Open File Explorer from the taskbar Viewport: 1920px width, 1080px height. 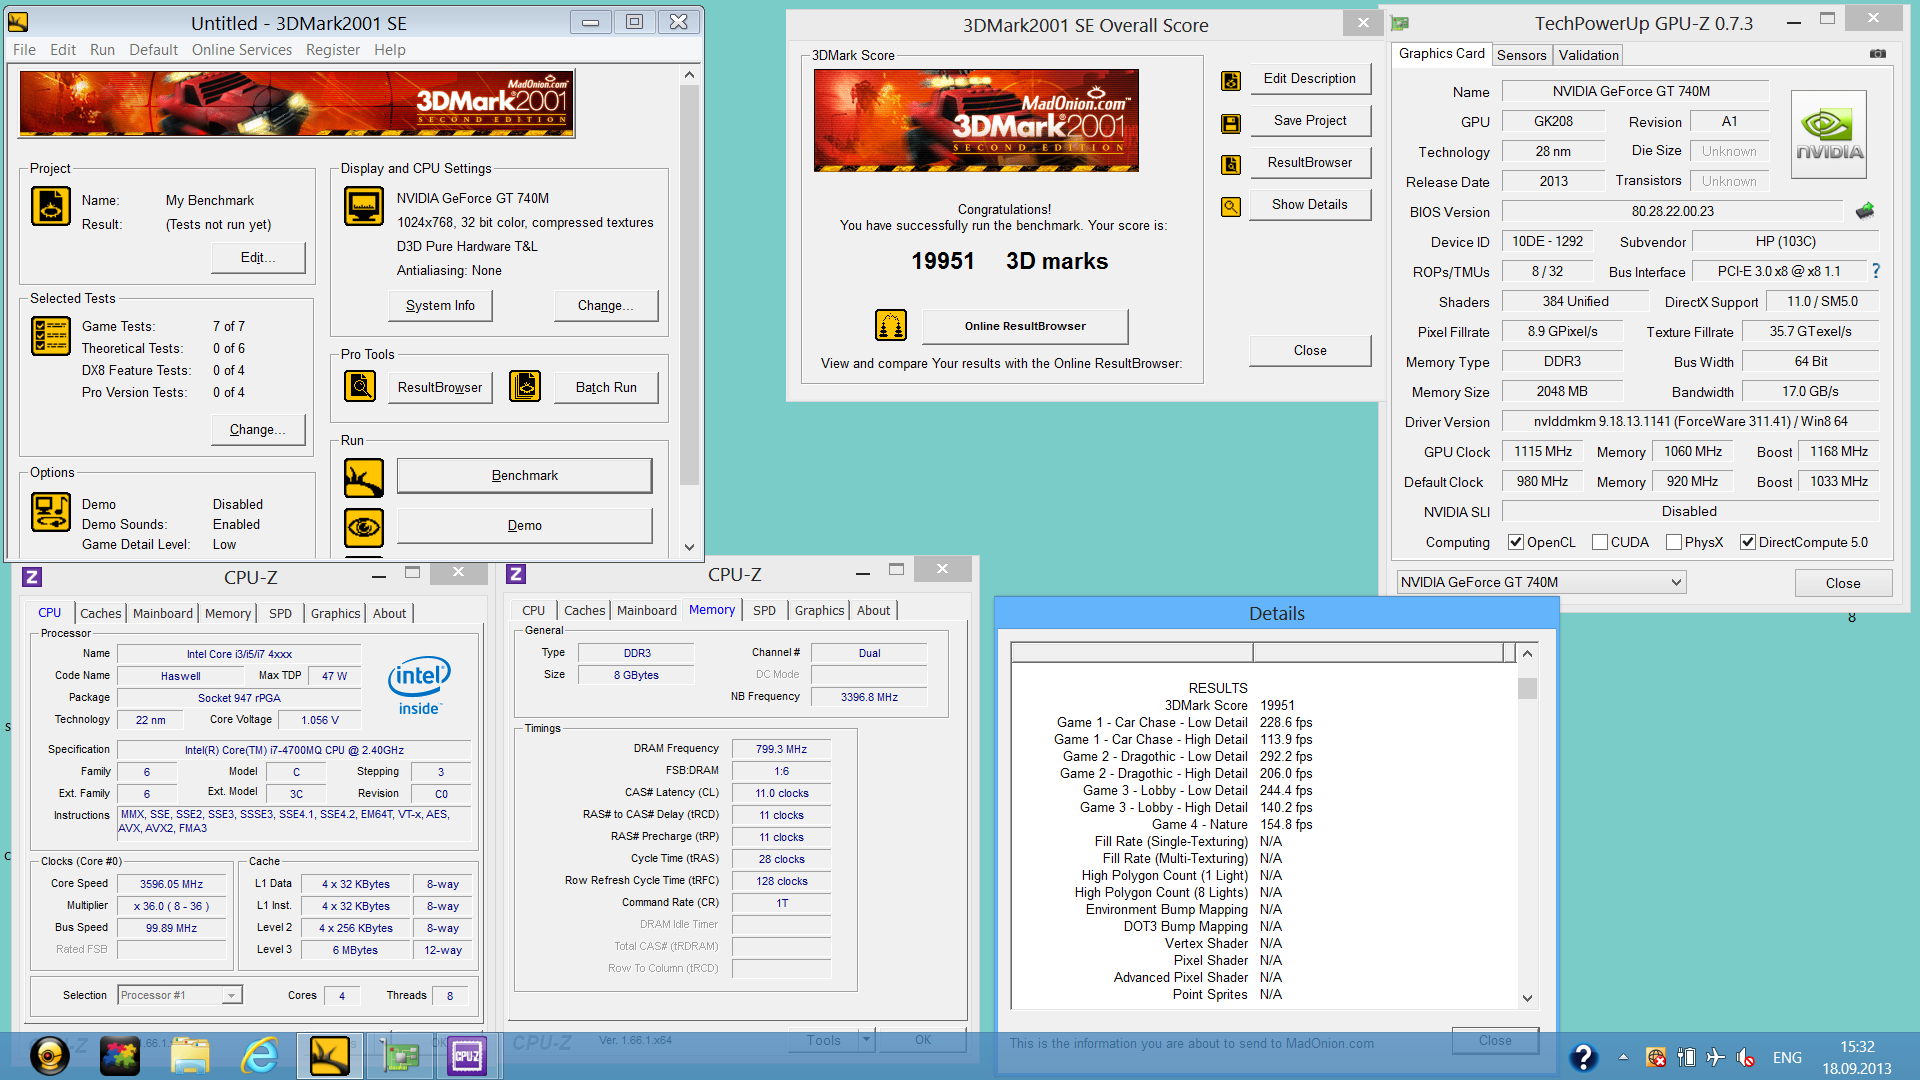(190, 1056)
